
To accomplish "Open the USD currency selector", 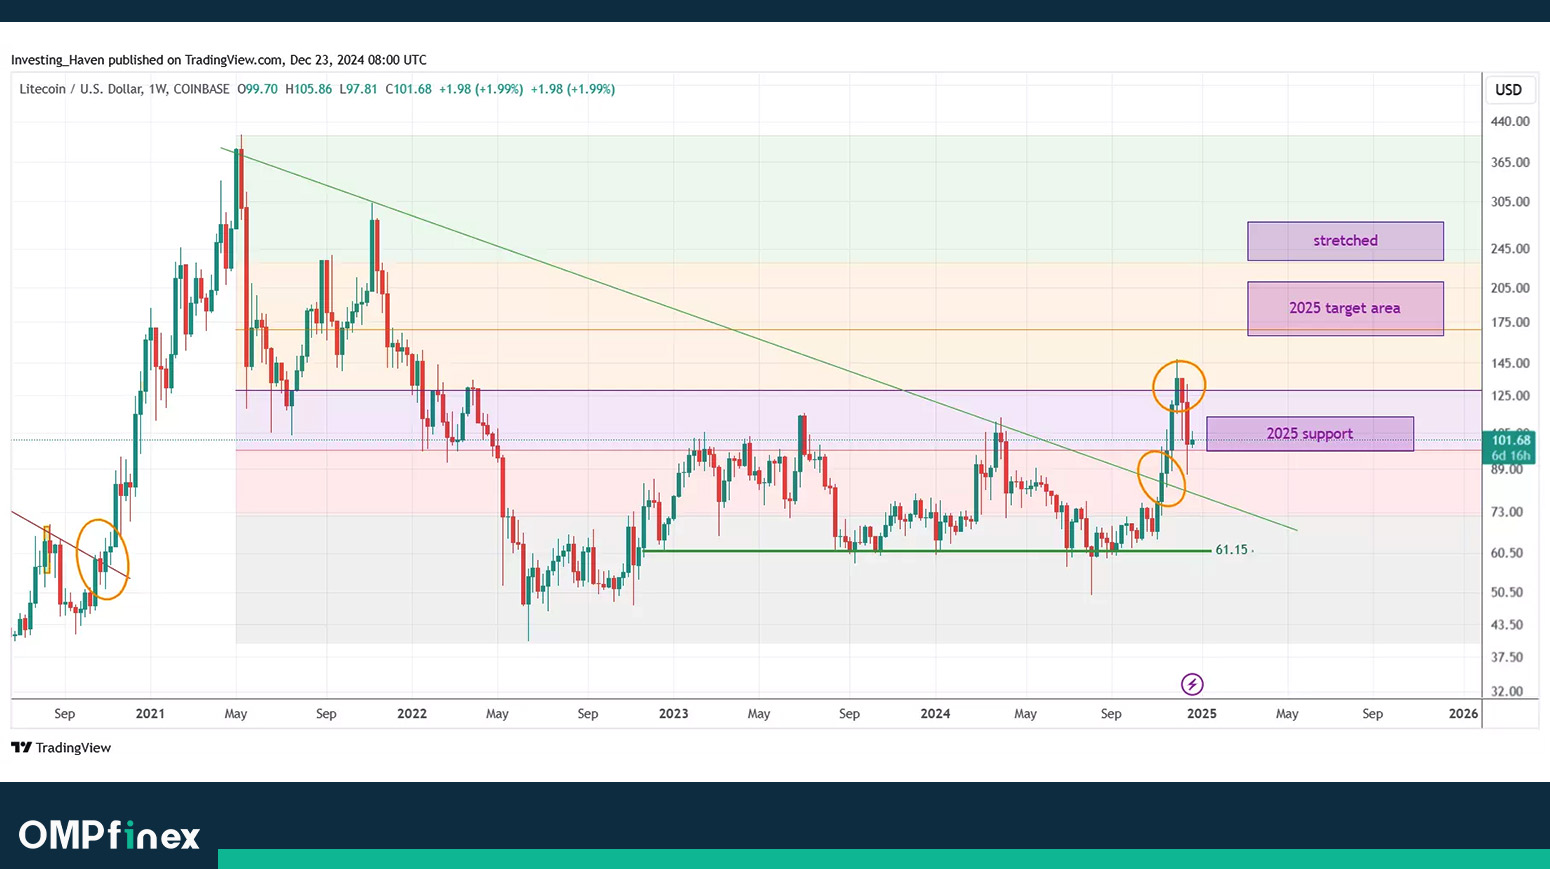I will [x=1508, y=90].
